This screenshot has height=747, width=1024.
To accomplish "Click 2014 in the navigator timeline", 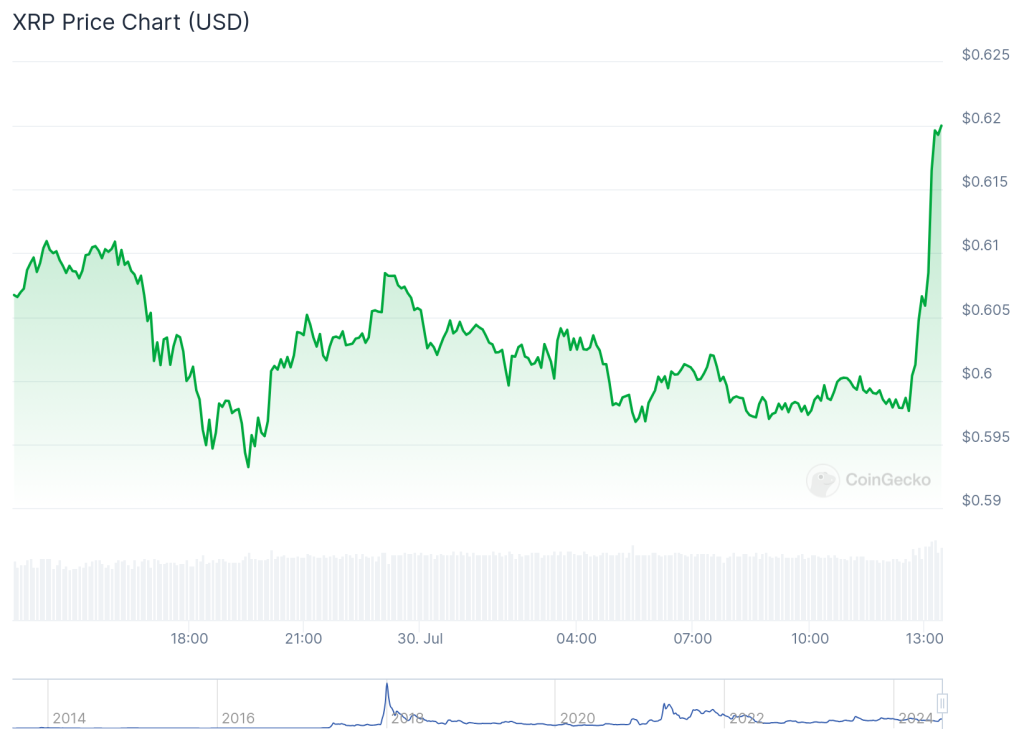I will click(69, 718).
